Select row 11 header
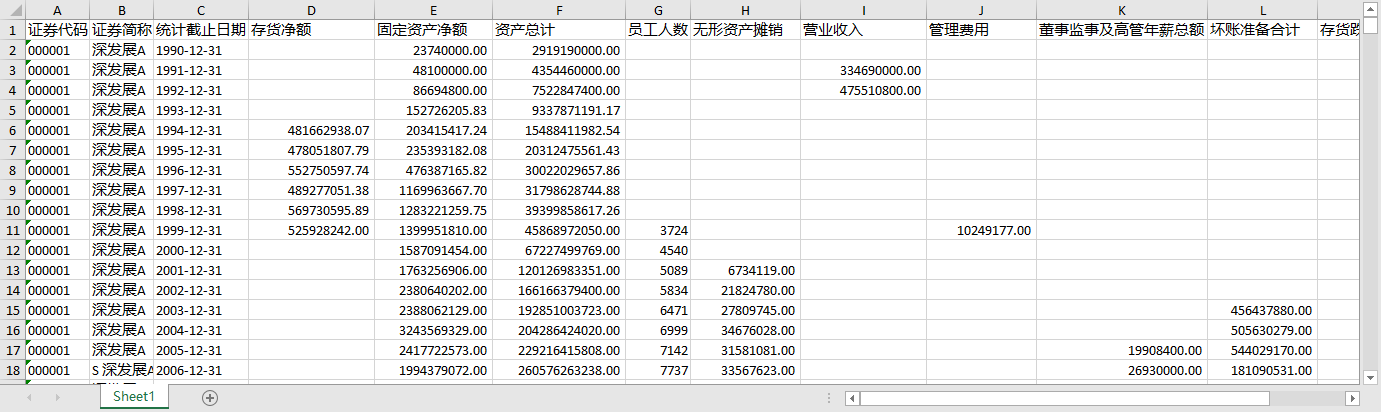Image resolution: width=1381 pixels, height=412 pixels. [x=12, y=230]
